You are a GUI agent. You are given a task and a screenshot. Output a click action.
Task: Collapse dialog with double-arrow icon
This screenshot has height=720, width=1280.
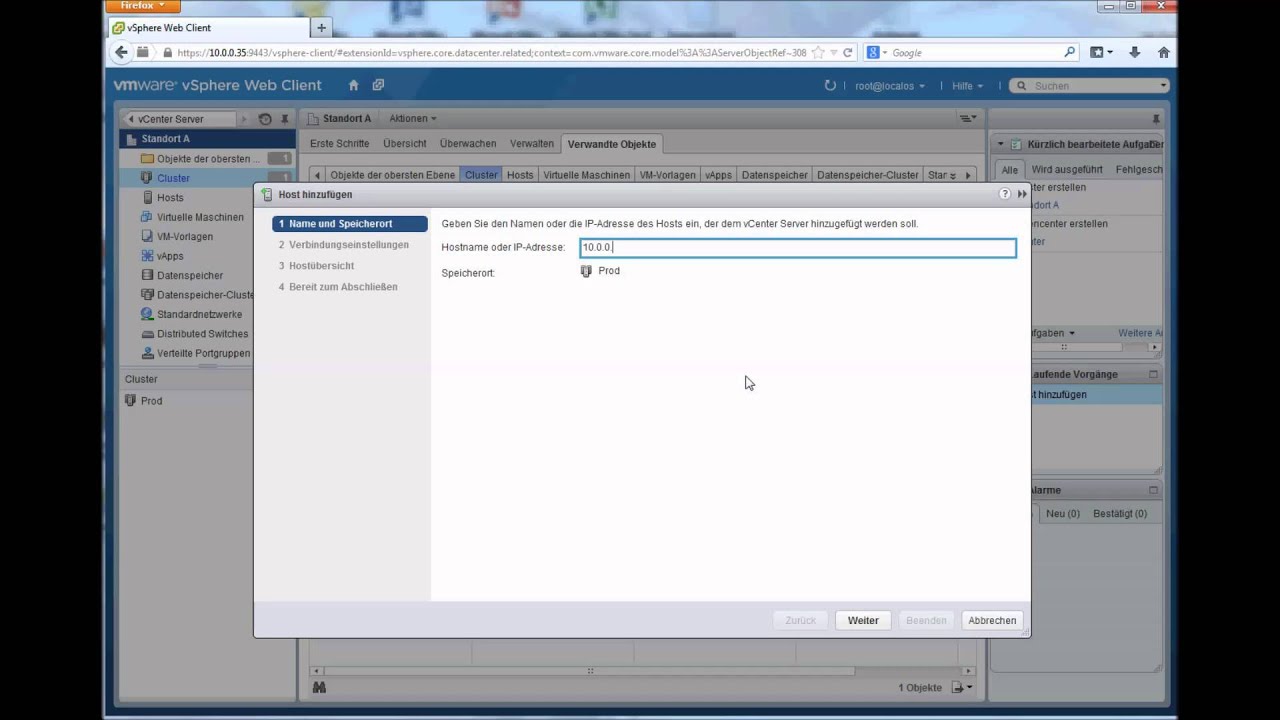[x=1022, y=194]
